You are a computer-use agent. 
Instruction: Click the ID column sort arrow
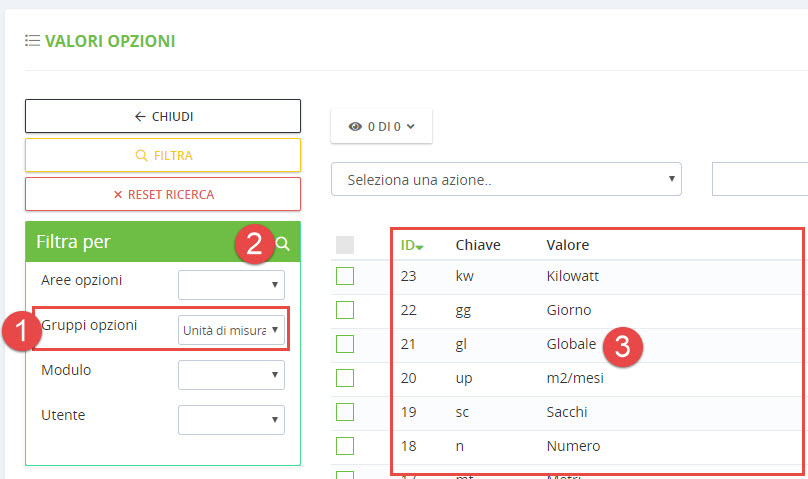pyautogui.click(x=420, y=247)
